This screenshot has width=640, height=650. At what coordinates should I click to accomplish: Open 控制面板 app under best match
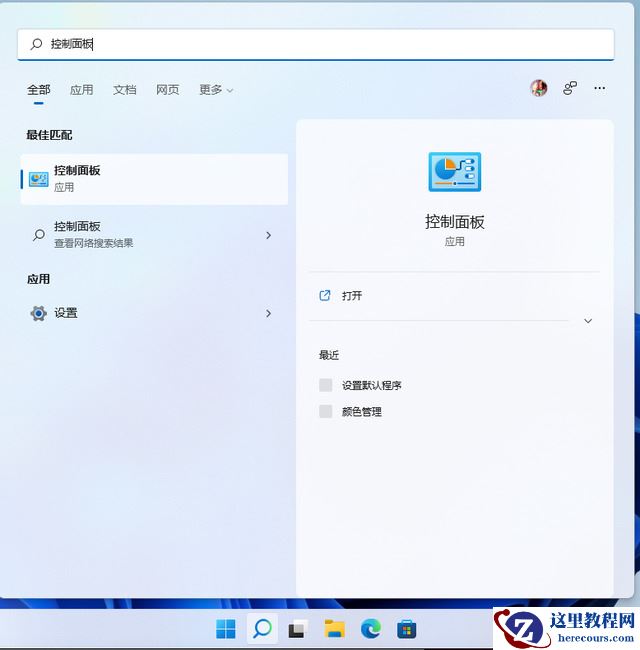pos(154,179)
